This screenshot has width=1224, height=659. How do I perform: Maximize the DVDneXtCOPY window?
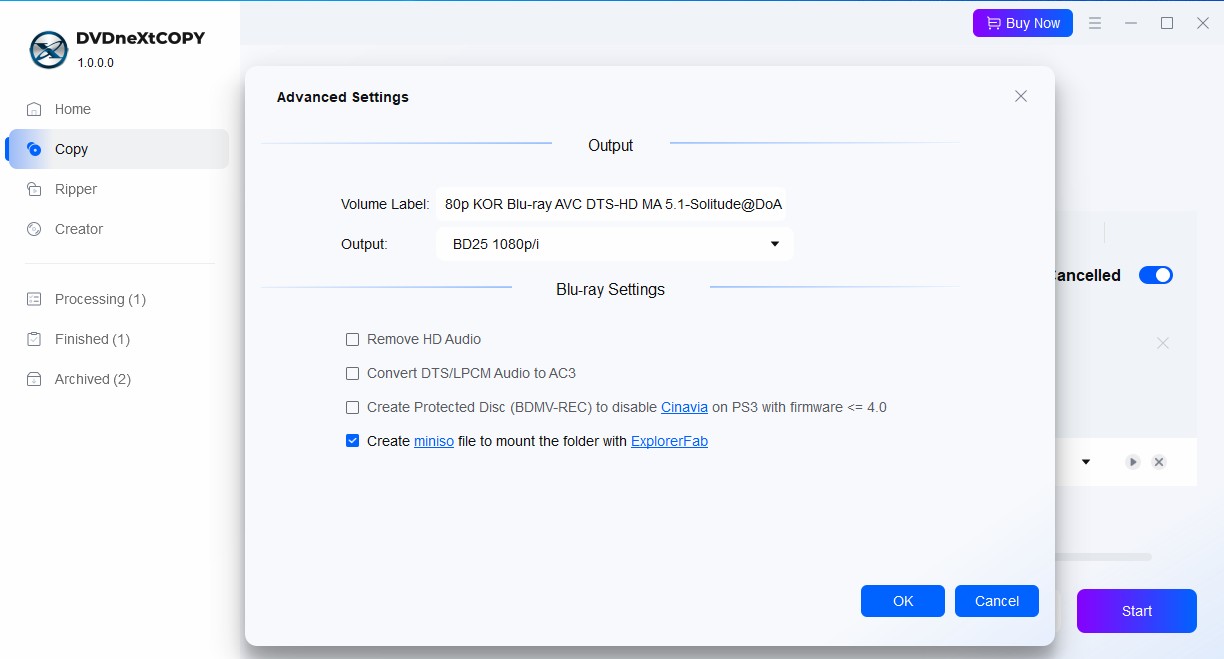click(x=1167, y=23)
